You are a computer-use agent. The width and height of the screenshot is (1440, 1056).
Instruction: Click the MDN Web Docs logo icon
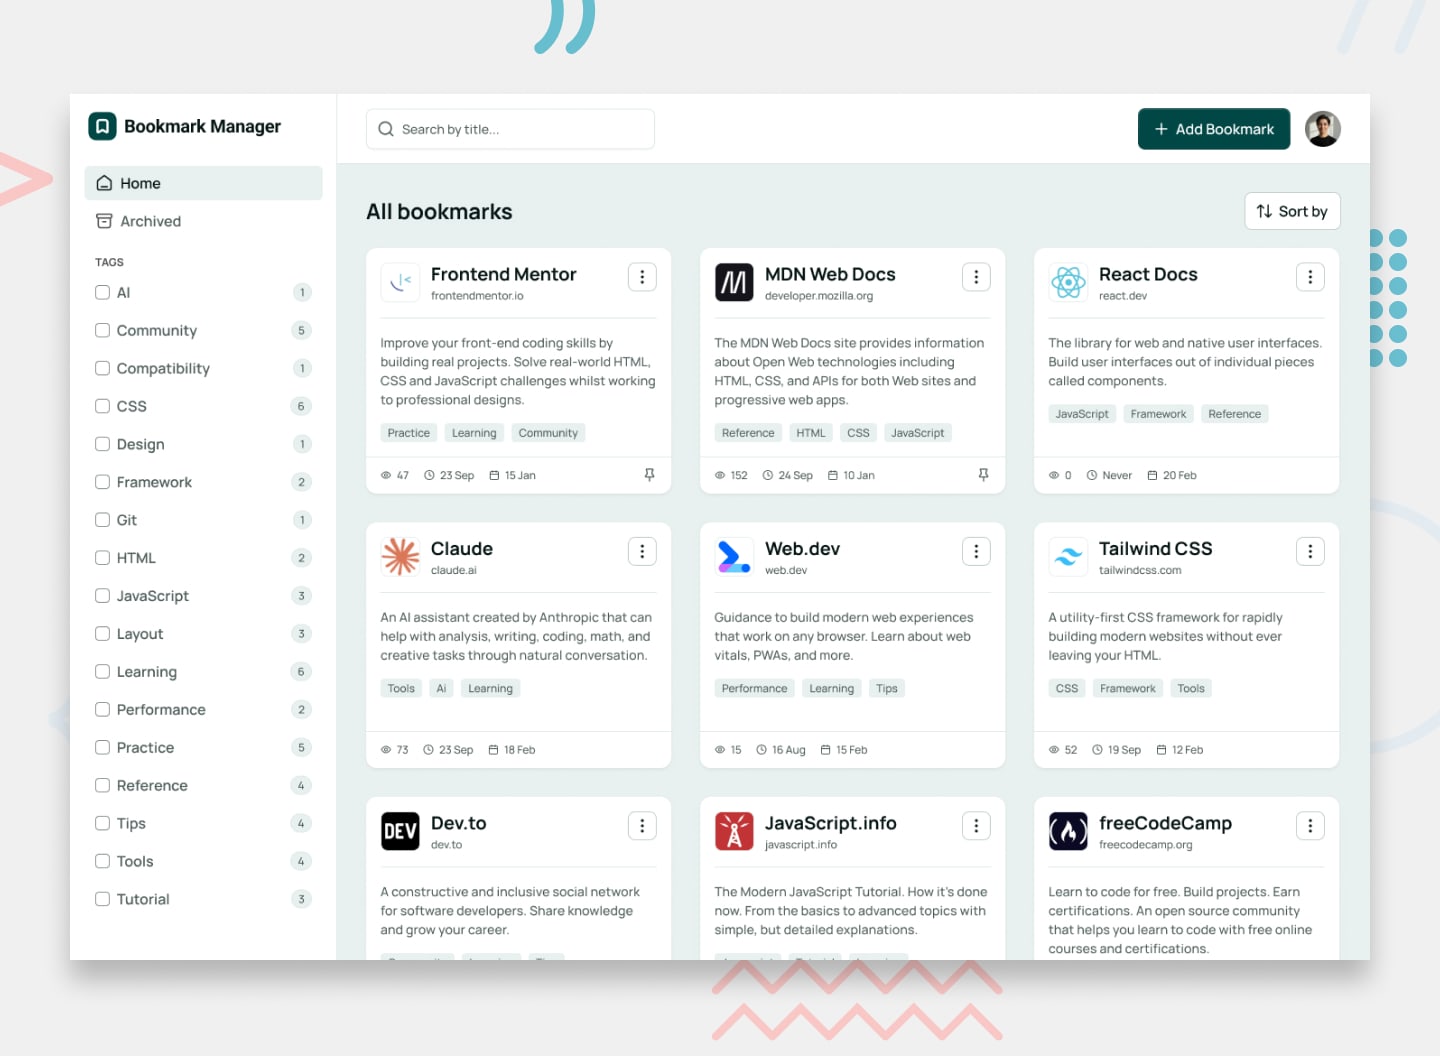734,282
